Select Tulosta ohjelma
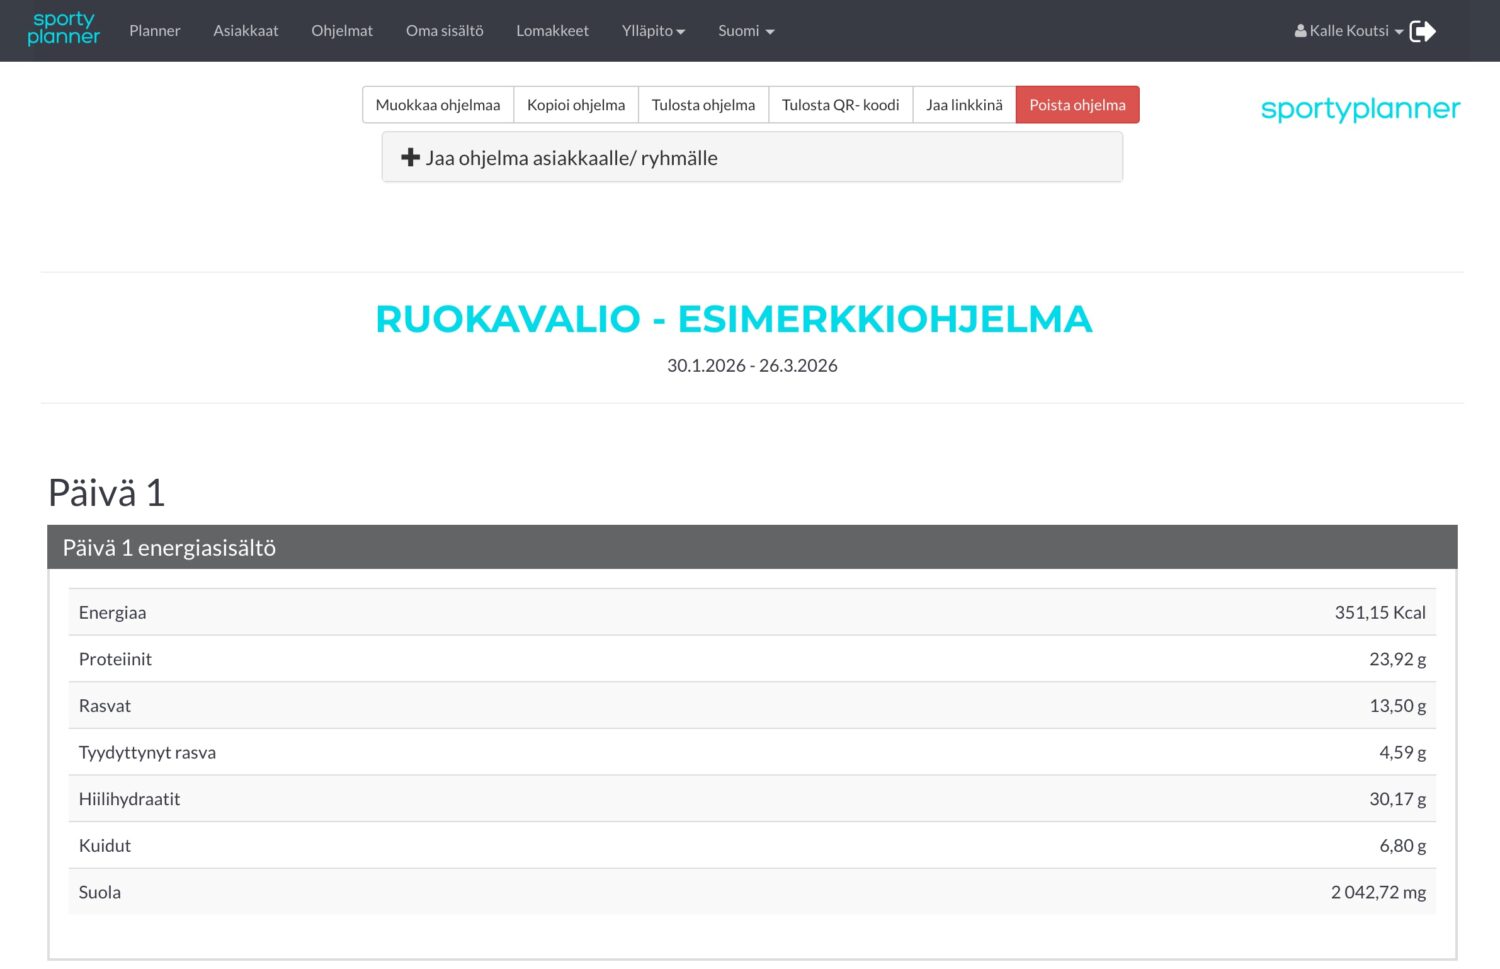Viewport: 1500px width, 969px height. pos(703,104)
